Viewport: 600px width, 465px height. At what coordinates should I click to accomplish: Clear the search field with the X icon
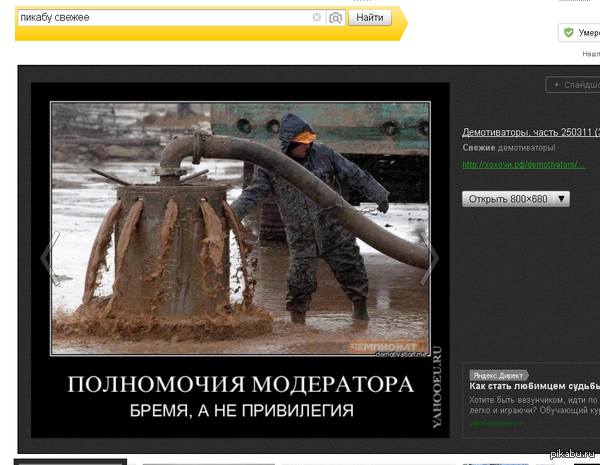(317, 18)
